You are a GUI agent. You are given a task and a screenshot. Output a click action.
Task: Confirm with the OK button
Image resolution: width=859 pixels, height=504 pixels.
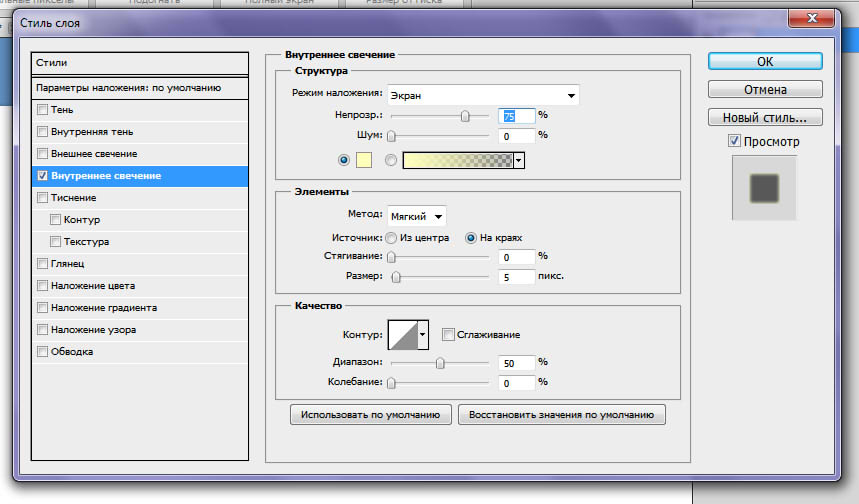(x=765, y=61)
